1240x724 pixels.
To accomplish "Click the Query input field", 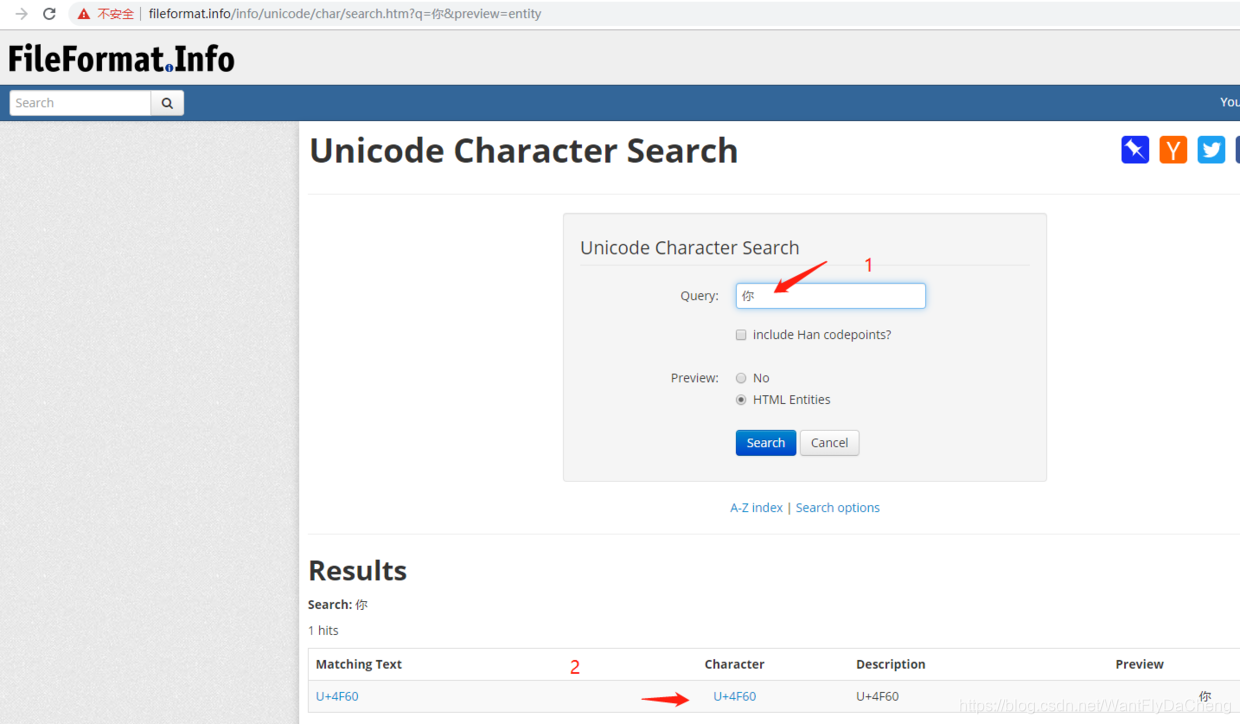I will click(830, 296).
